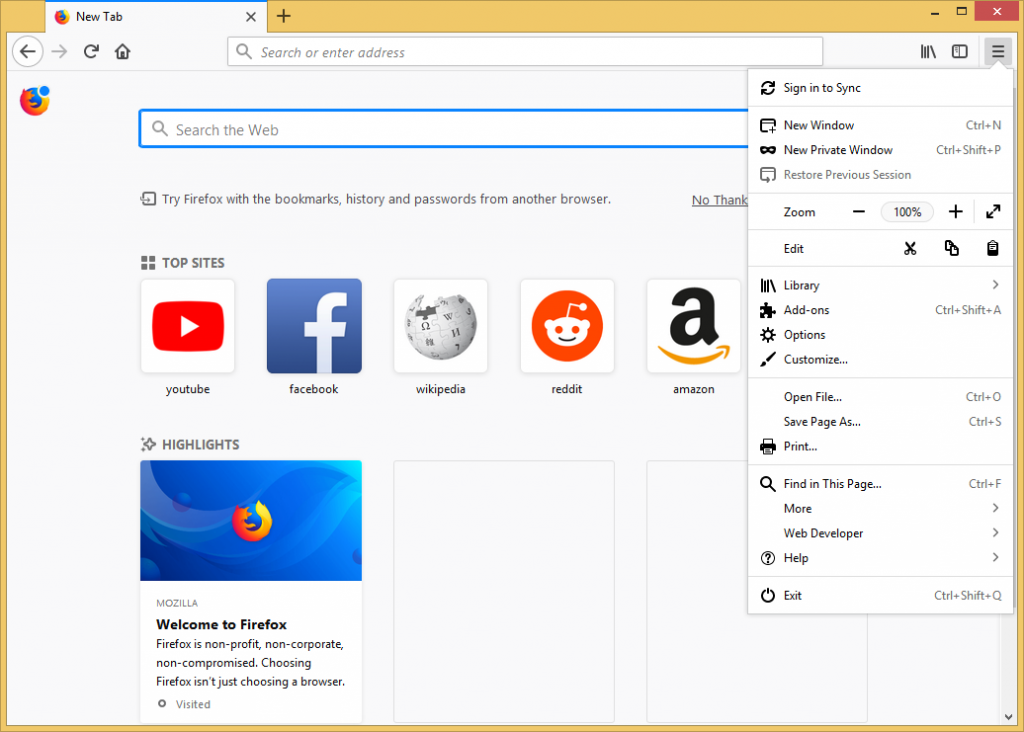Close the New Tab tab
The width and height of the screenshot is (1024, 732).
pyautogui.click(x=251, y=17)
